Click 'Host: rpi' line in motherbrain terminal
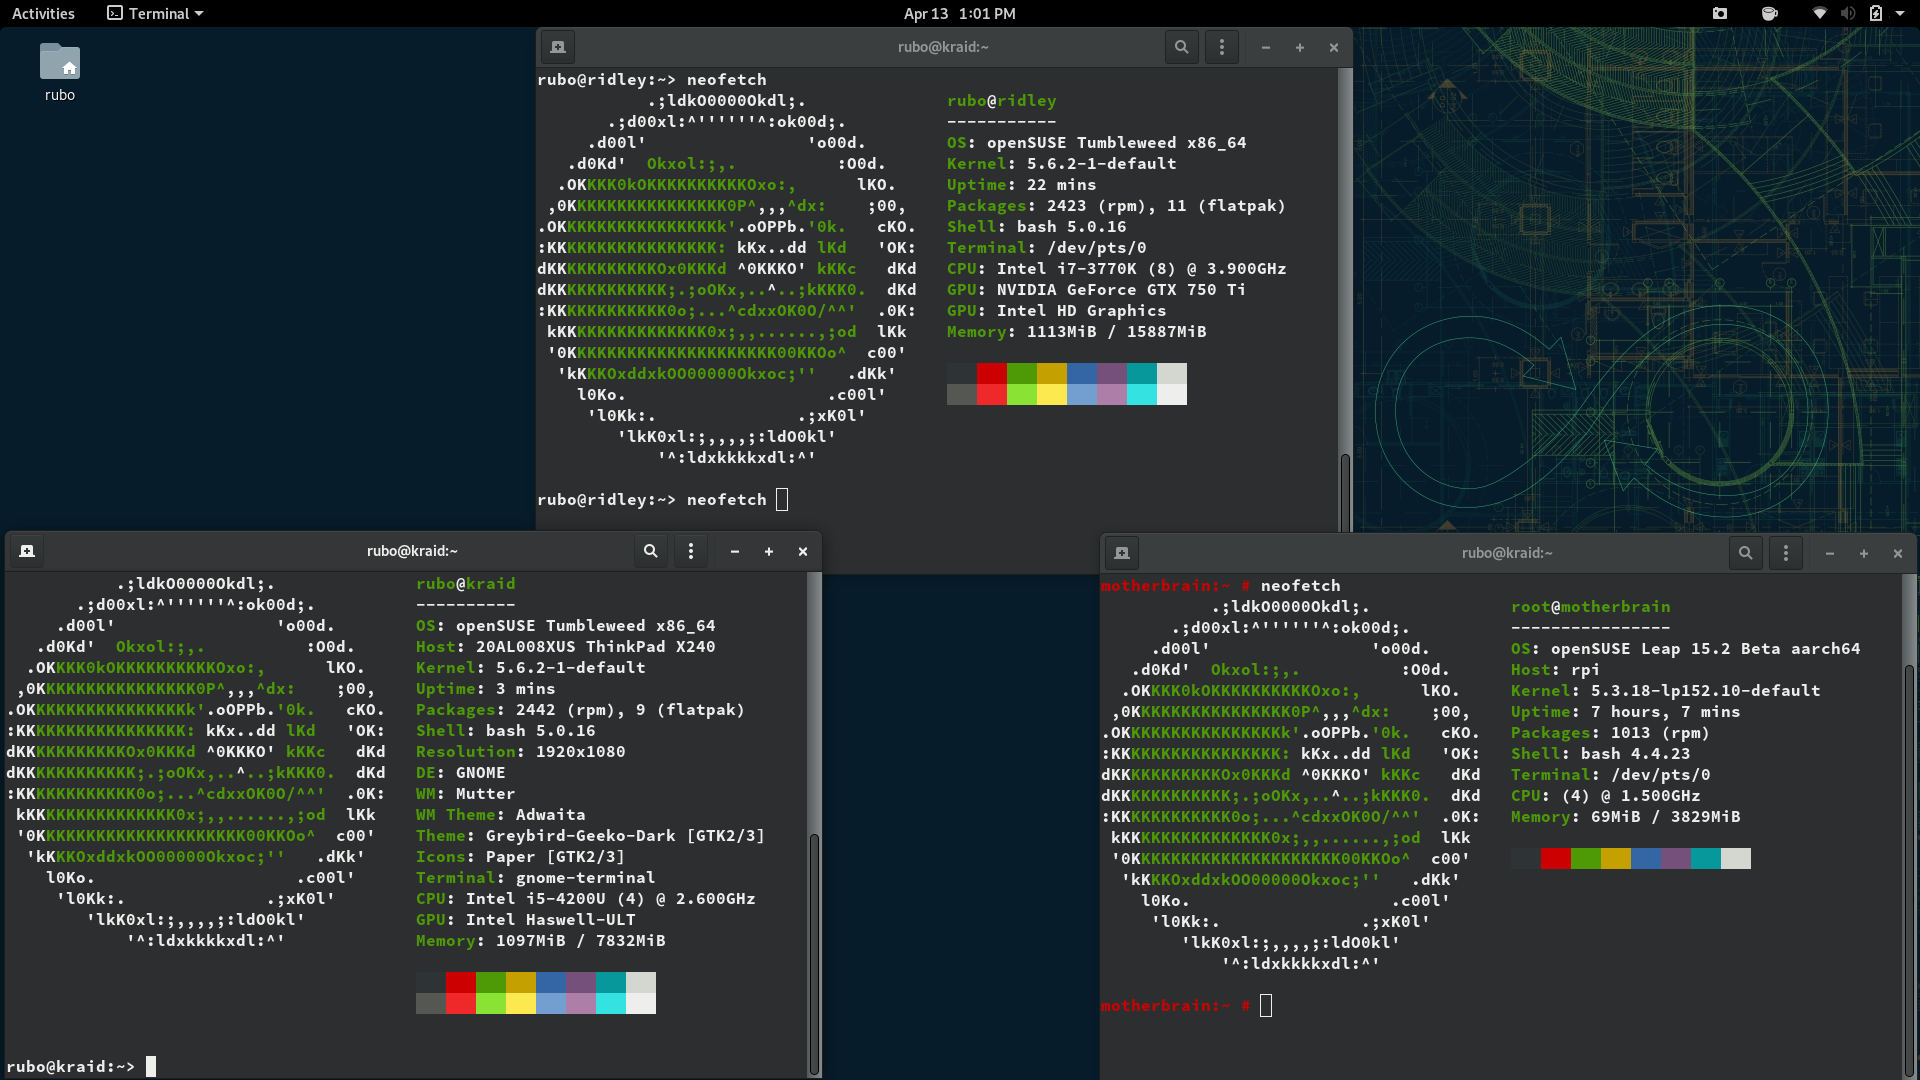The height and width of the screenshot is (1080, 1920). 1555,669
